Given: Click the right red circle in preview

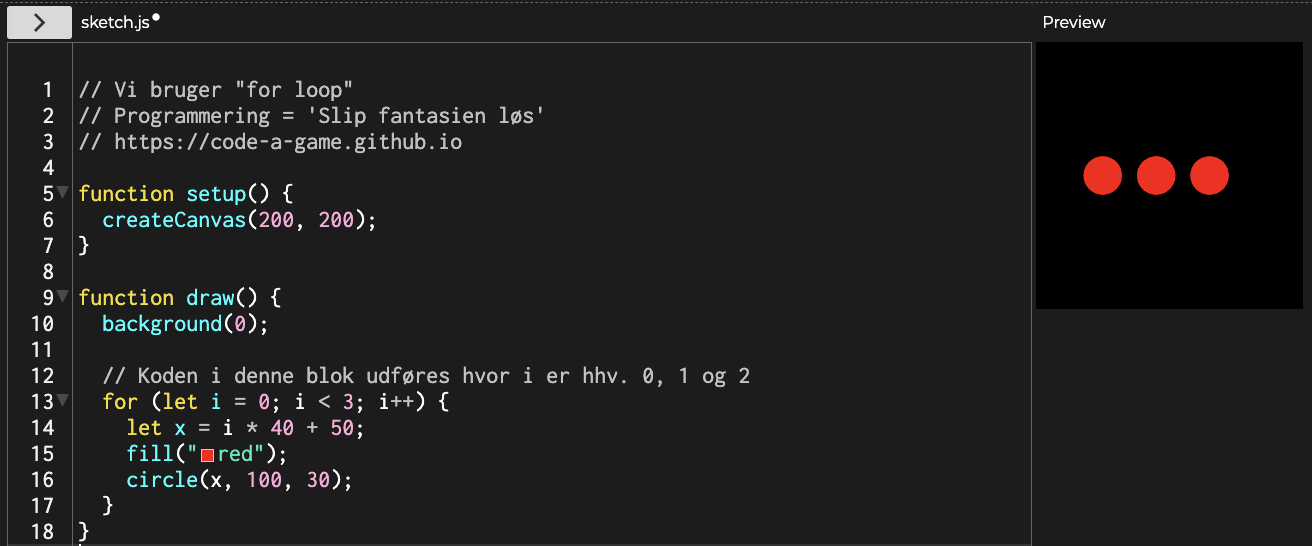Looking at the screenshot, I should pyautogui.click(x=1209, y=176).
